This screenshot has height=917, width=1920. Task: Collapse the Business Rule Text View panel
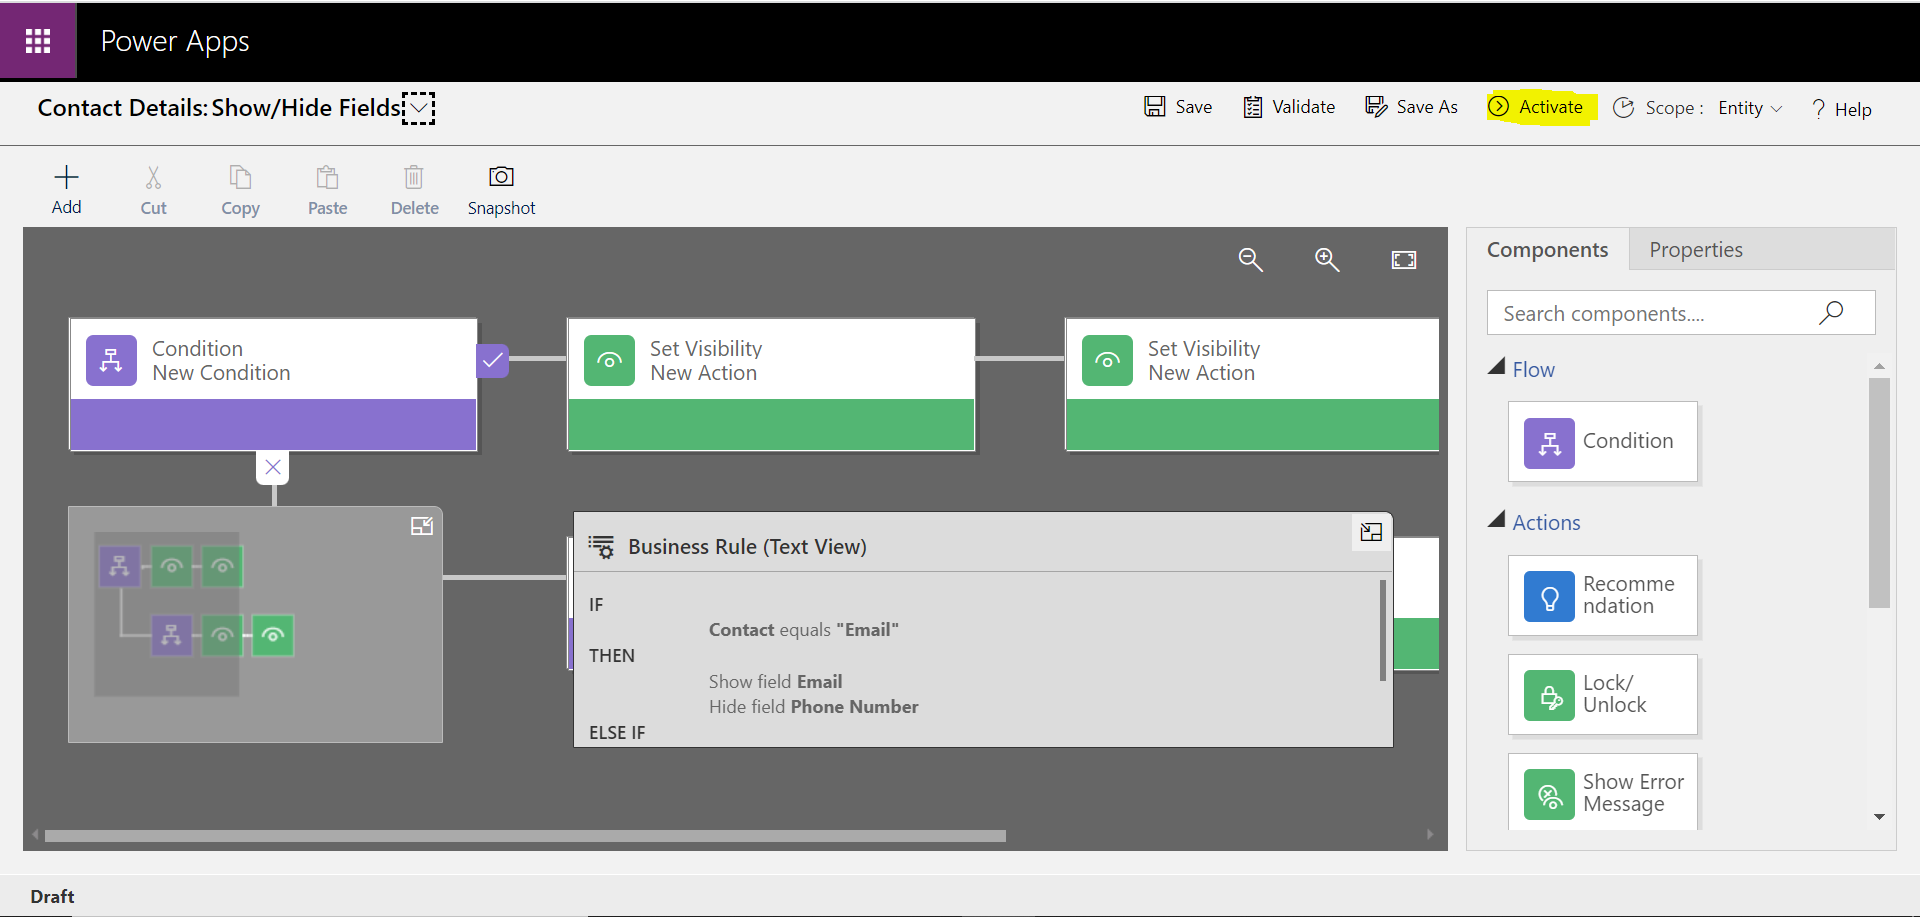point(1371,532)
